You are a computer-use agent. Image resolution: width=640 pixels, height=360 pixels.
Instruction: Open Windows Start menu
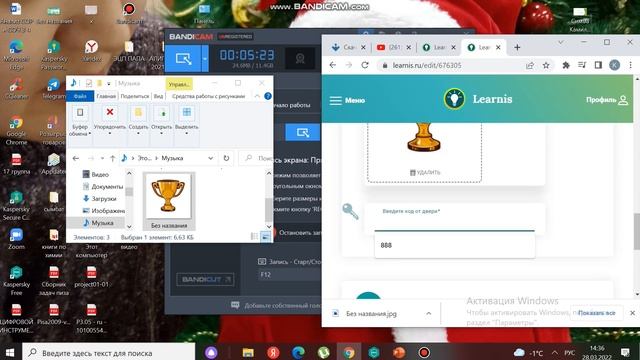[x=10, y=352]
